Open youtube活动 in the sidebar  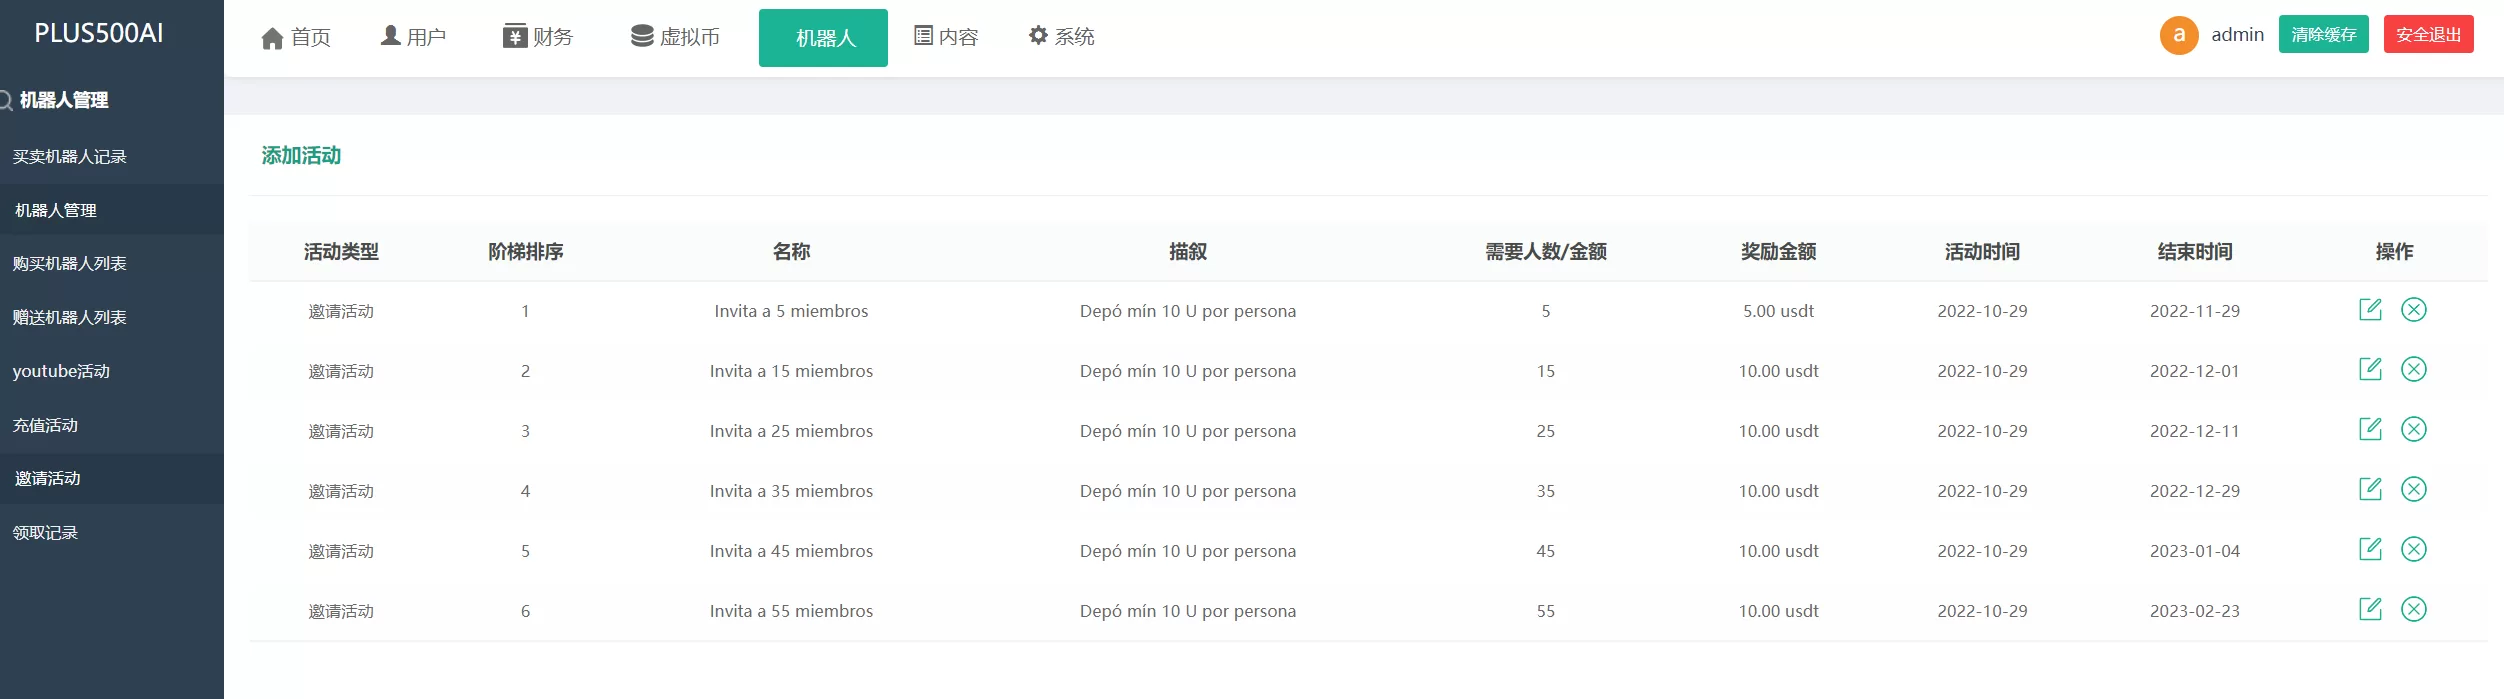61,371
